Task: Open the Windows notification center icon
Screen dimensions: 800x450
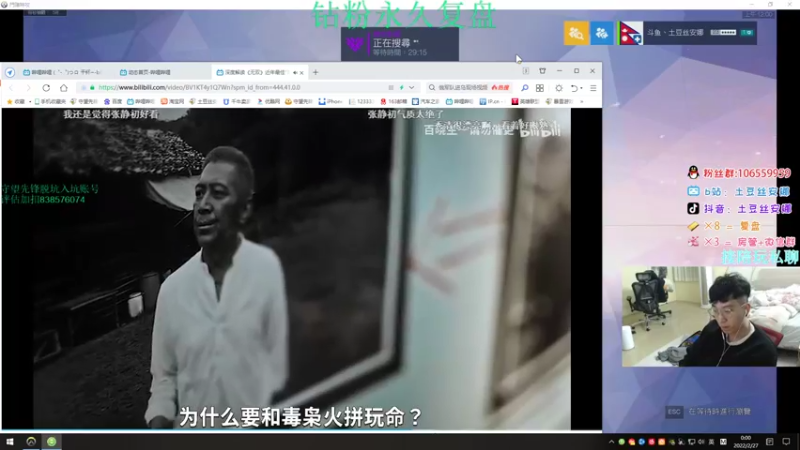Action: click(x=786, y=442)
